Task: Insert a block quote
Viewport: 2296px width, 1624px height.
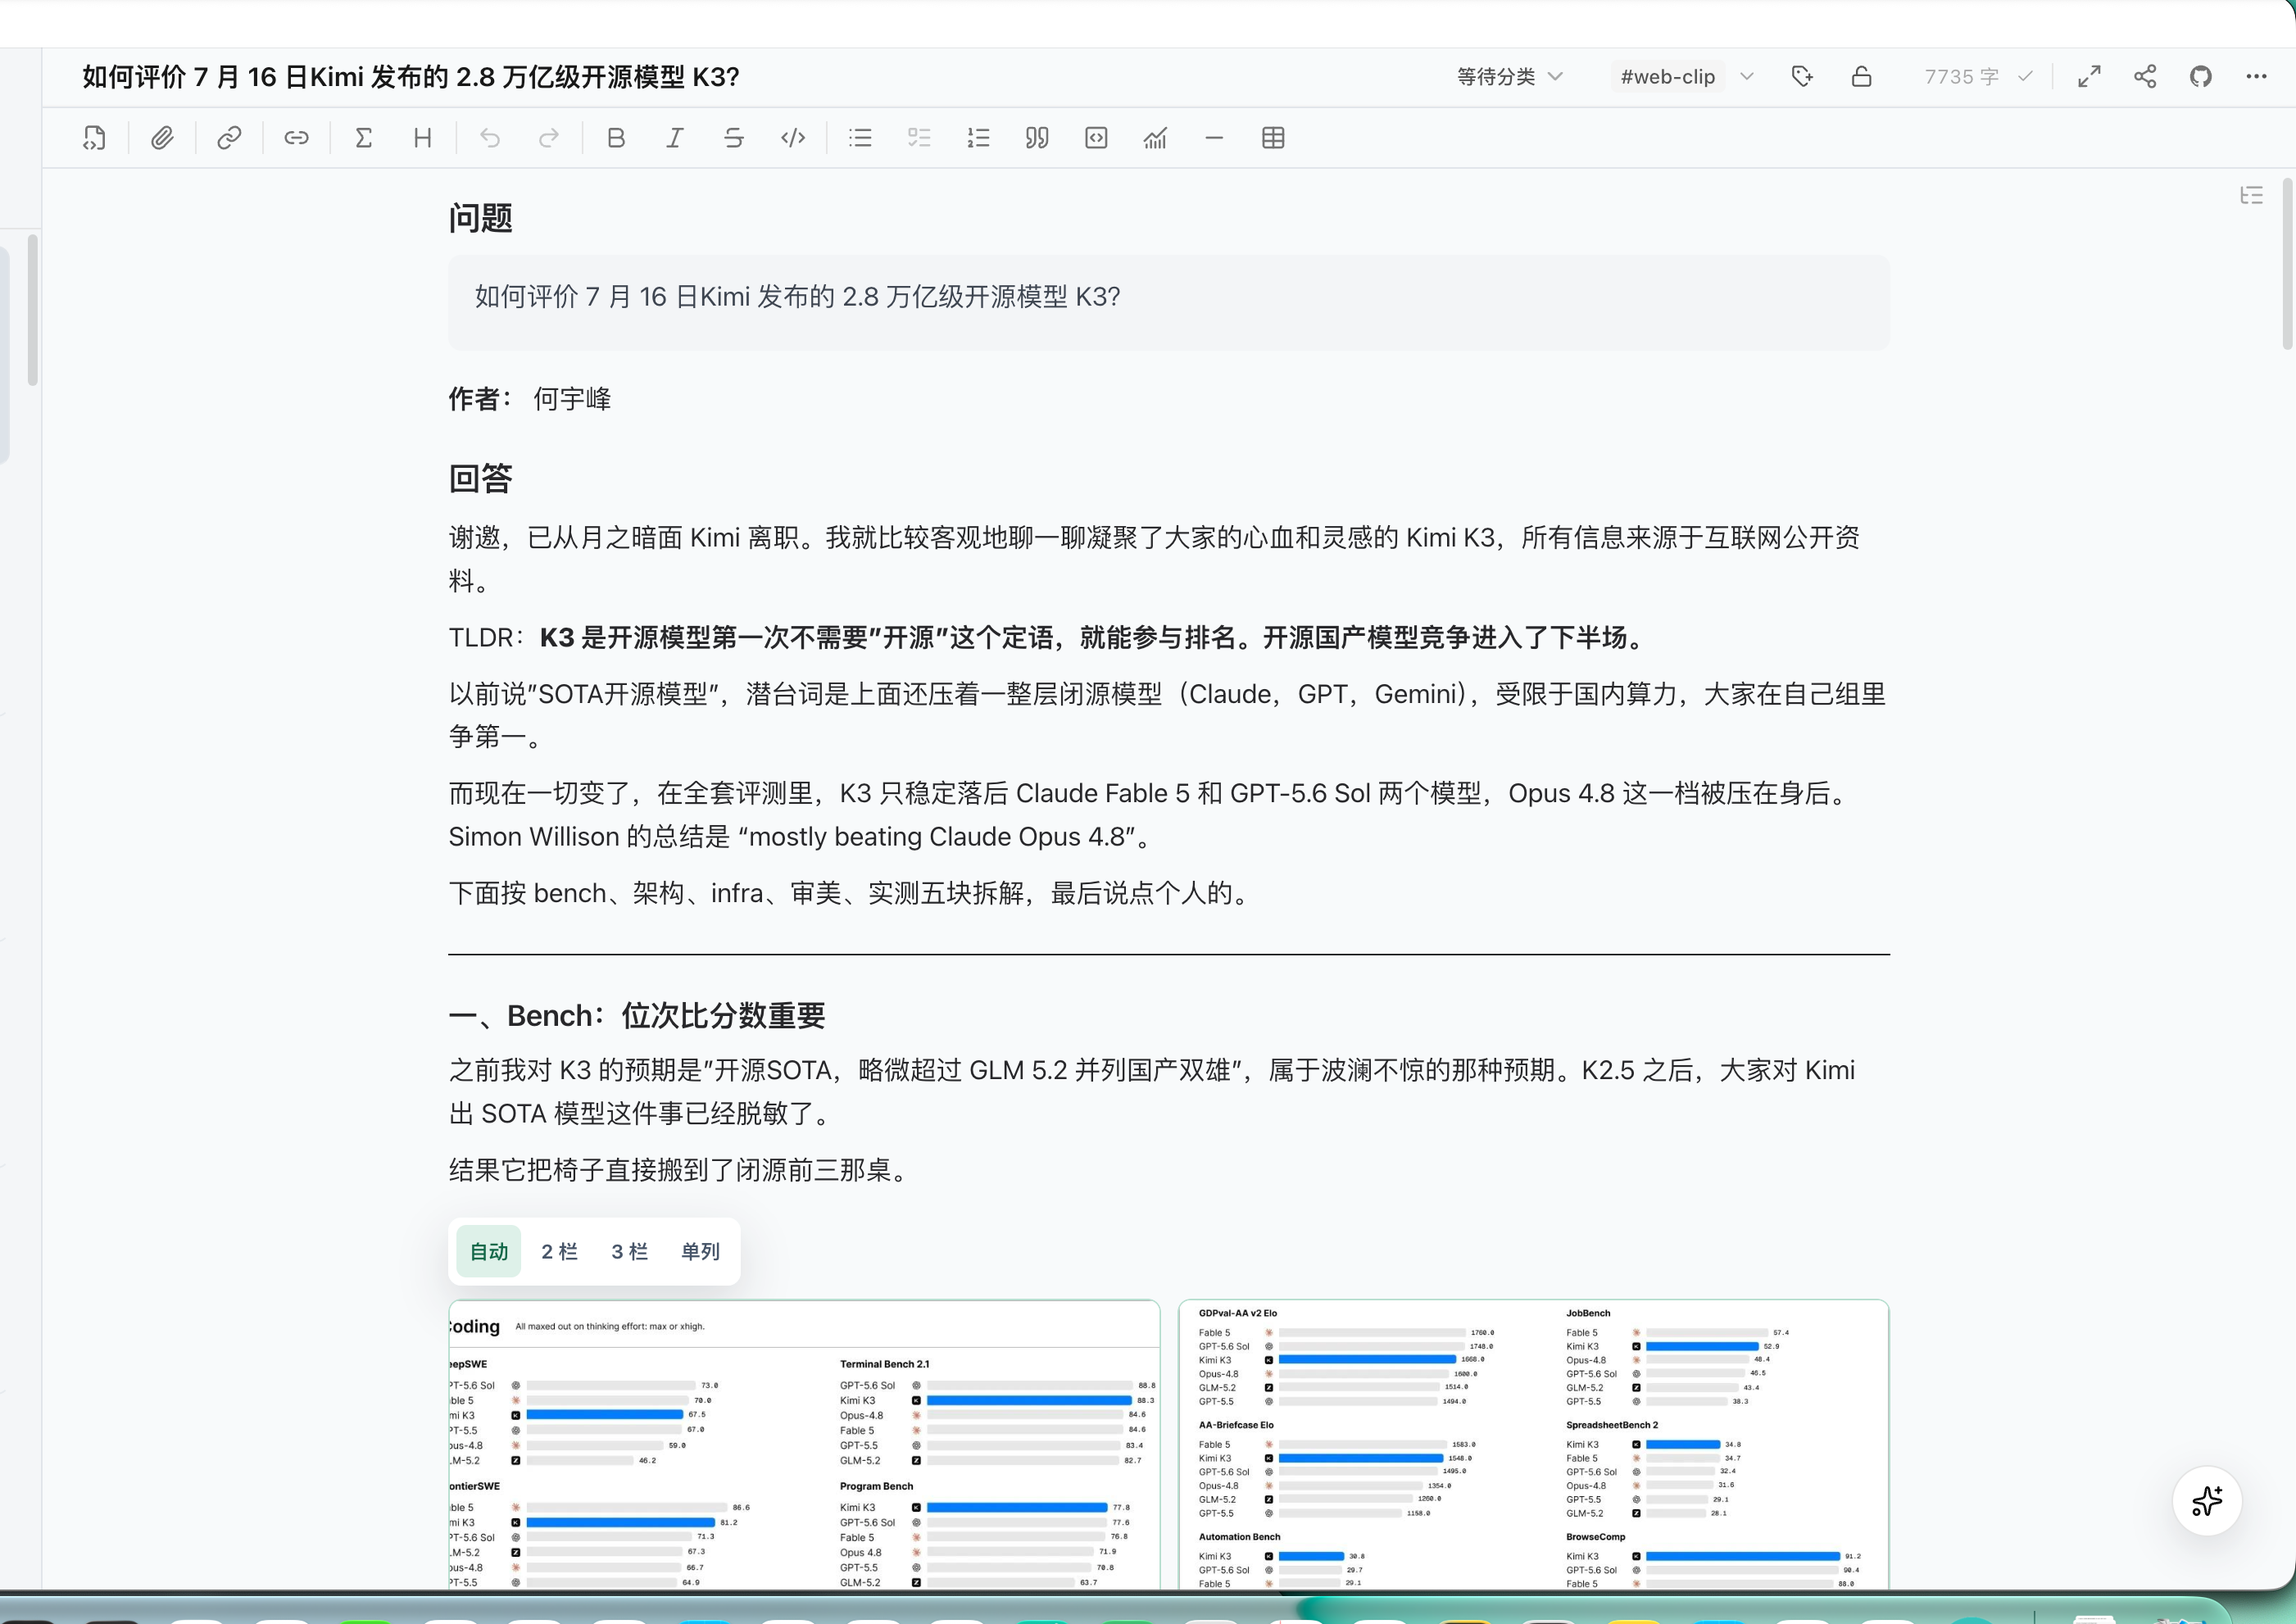Action: (1037, 138)
